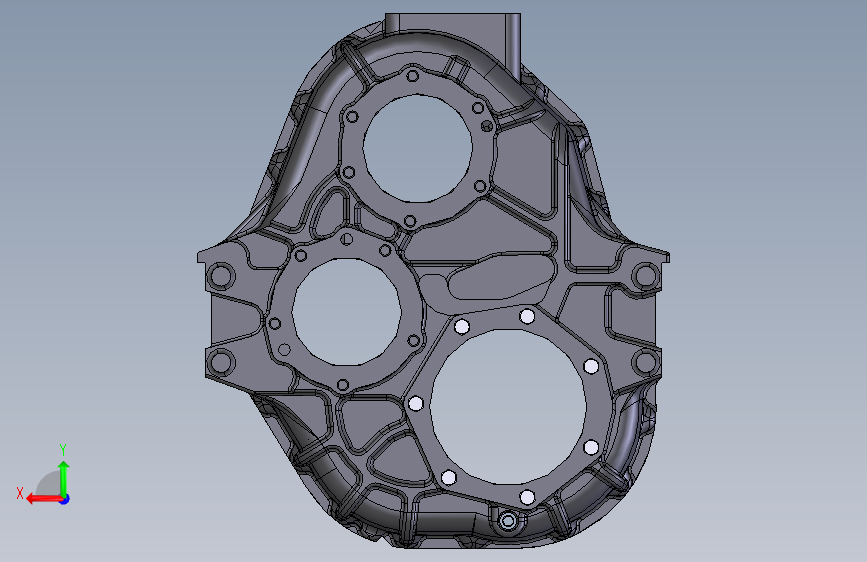Viewport: 867px width, 562px height.
Task: Click the green Y axis arrow of the triad
Action: [64, 477]
